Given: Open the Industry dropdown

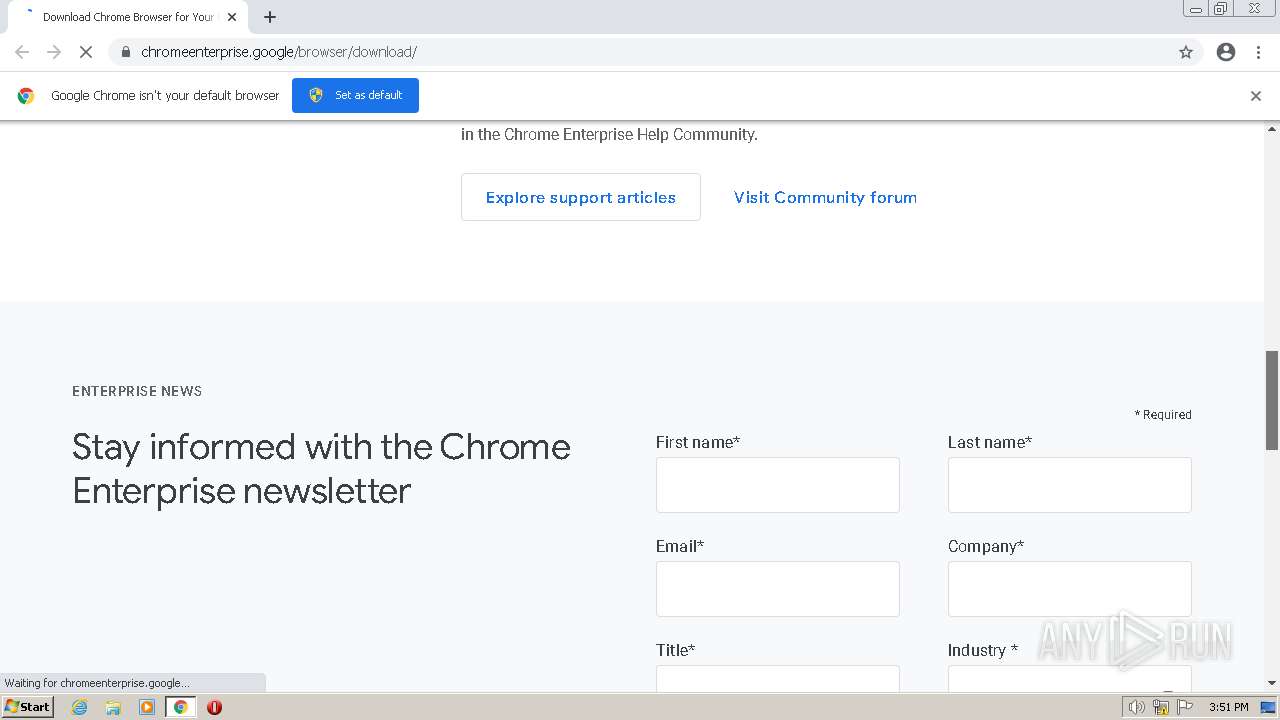Looking at the screenshot, I should pos(1070,678).
